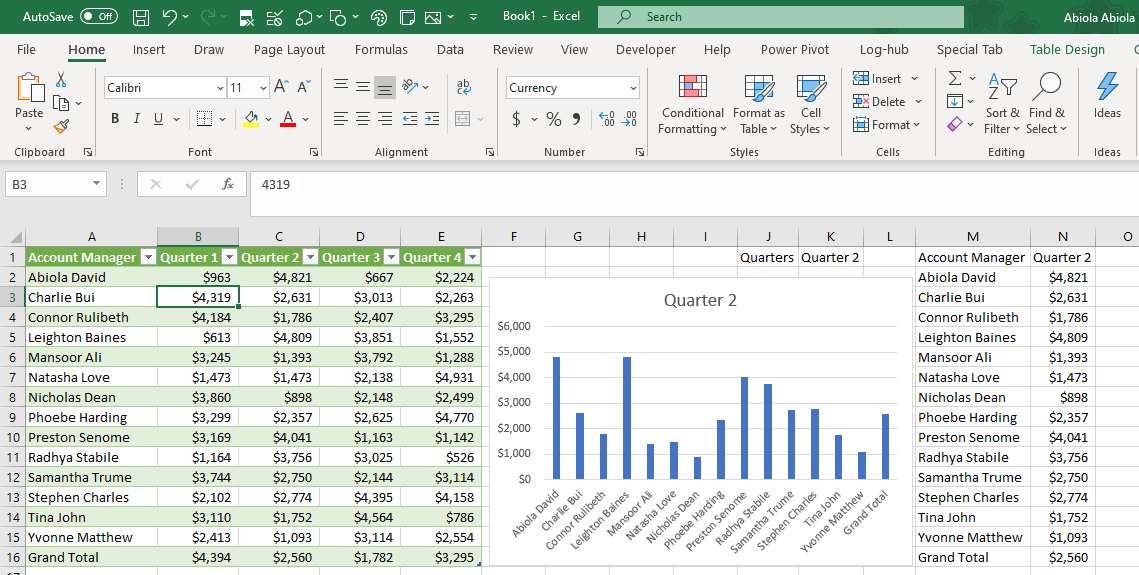The width and height of the screenshot is (1139, 575).
Task: Click the Cut scissors icon
Action: coord(61,80)
